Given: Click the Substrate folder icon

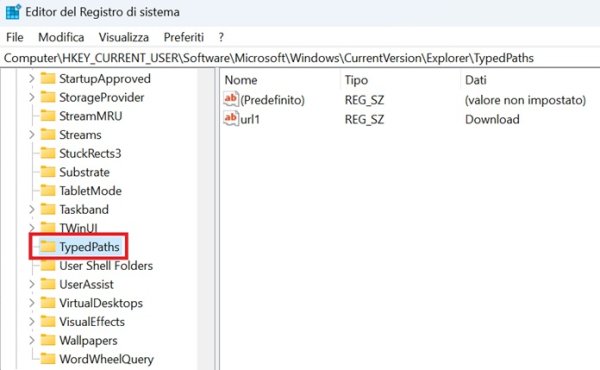Looking at the screenshot, I should [x=48, y=172].
